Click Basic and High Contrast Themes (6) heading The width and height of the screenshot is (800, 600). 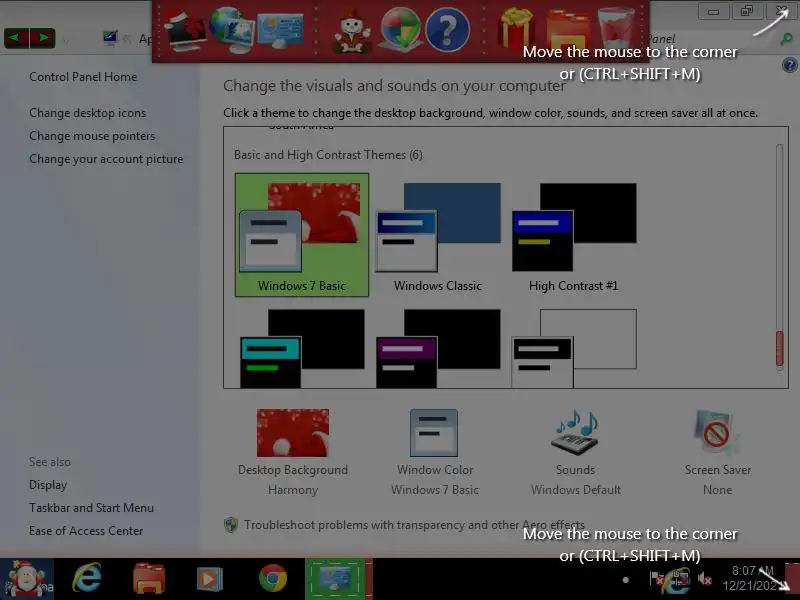[x=328, y=155]
